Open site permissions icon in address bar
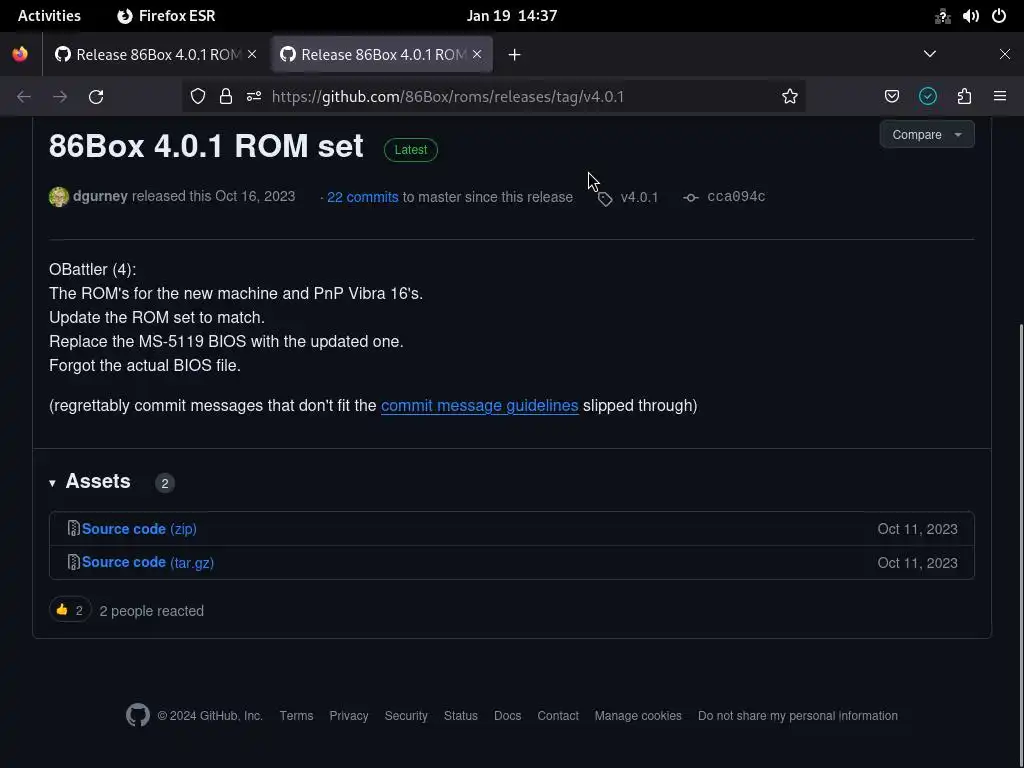This screenshot has height=768, width=1024. pyautogui.click(x=254, y=97)
